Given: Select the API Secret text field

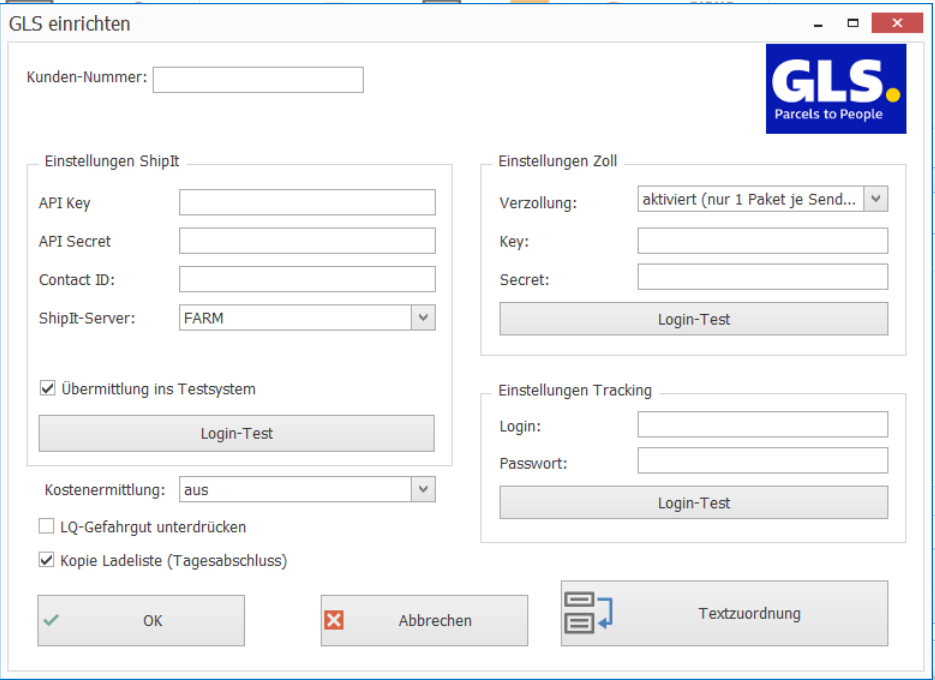Looking at the screenshot, I should tap(307, 241).
